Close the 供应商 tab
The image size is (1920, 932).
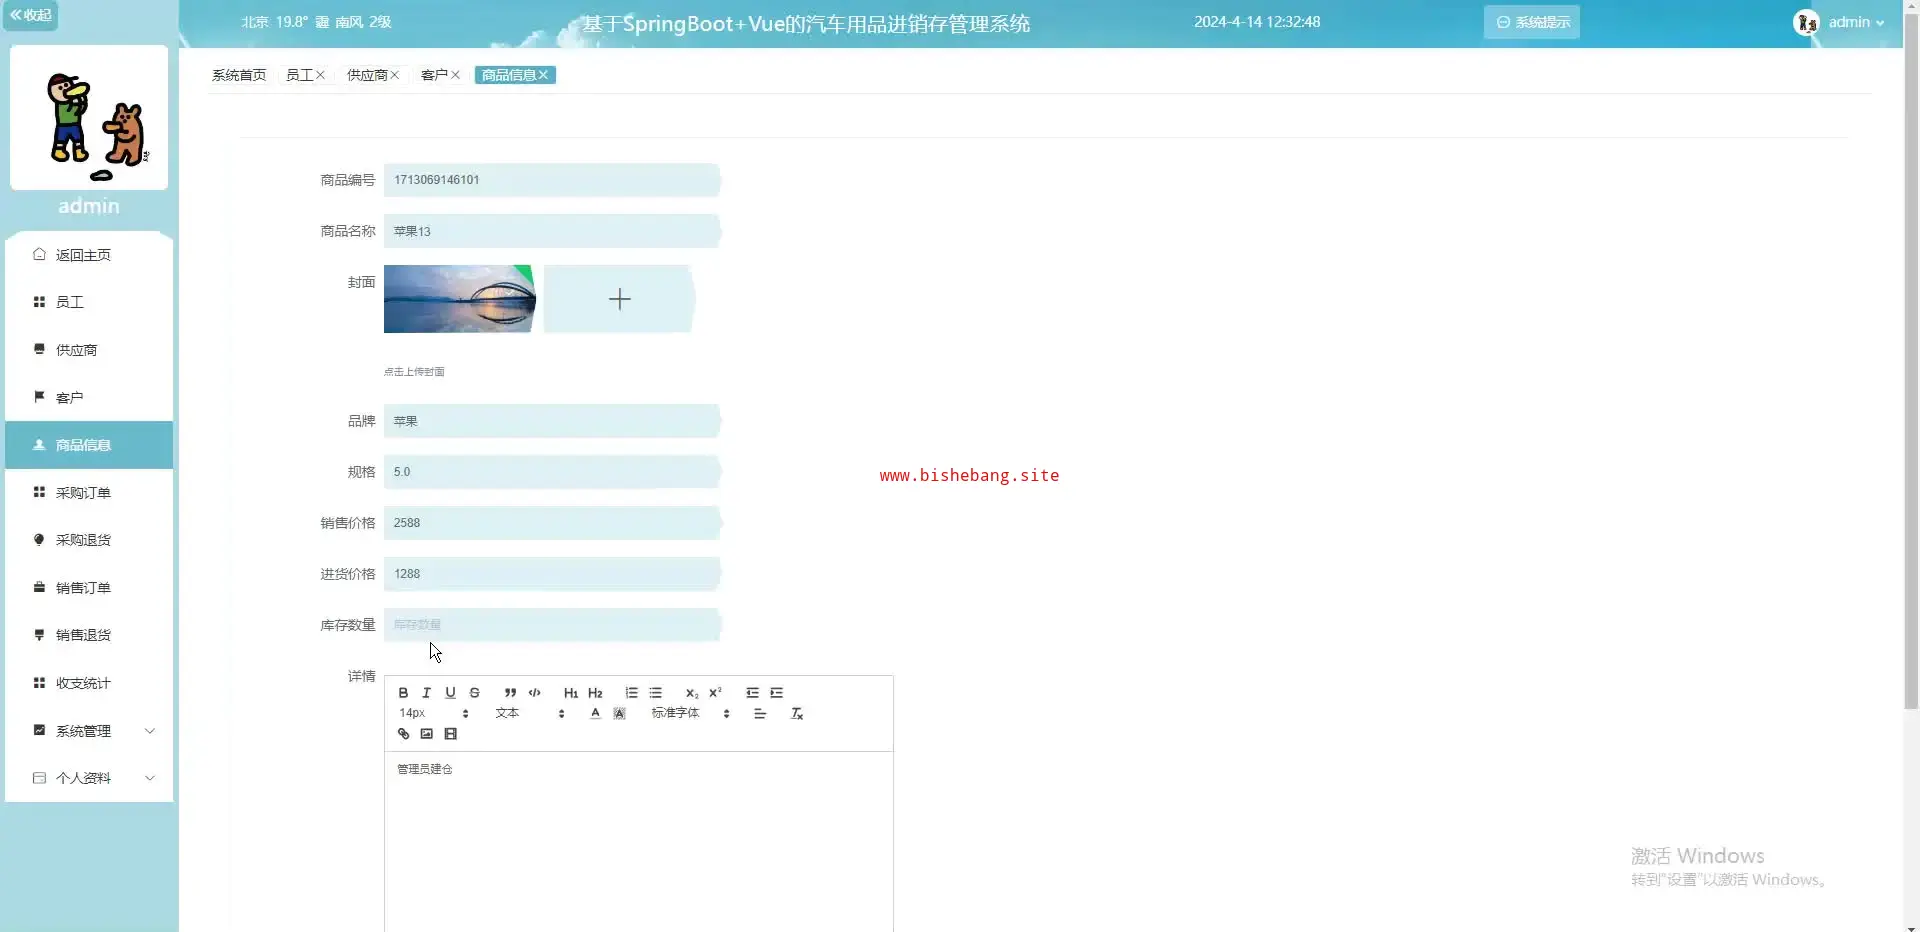pos(395,75)
